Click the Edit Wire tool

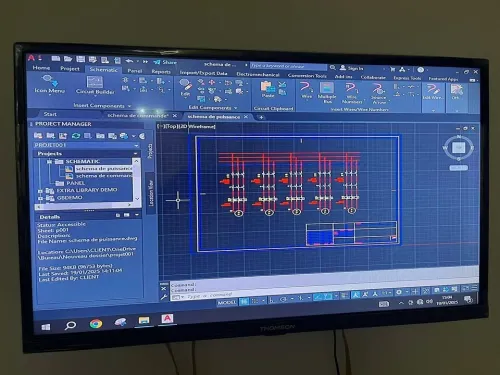[433, 92]
